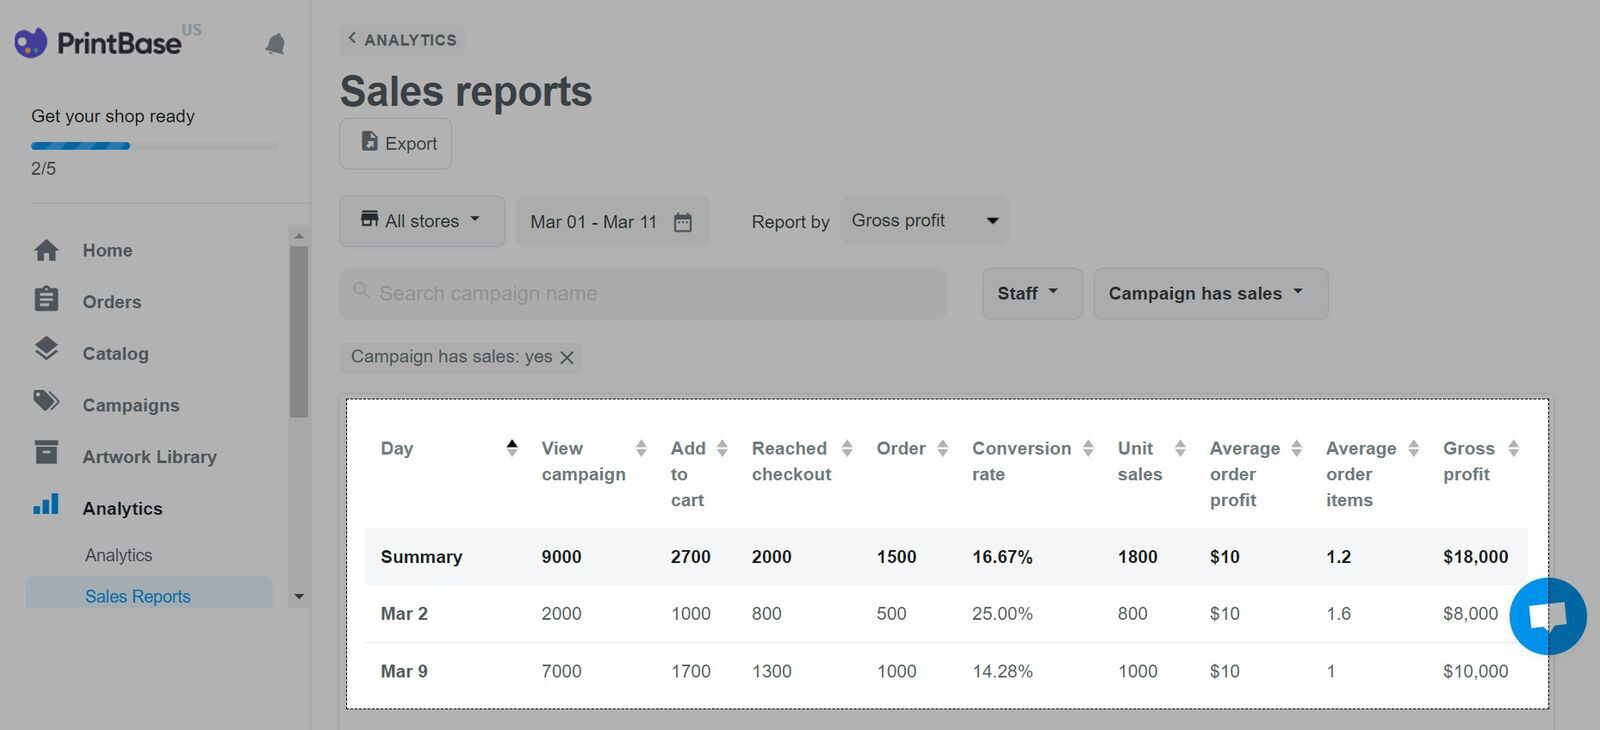Click Summary view campaign 9000

(x=561, y=557)
